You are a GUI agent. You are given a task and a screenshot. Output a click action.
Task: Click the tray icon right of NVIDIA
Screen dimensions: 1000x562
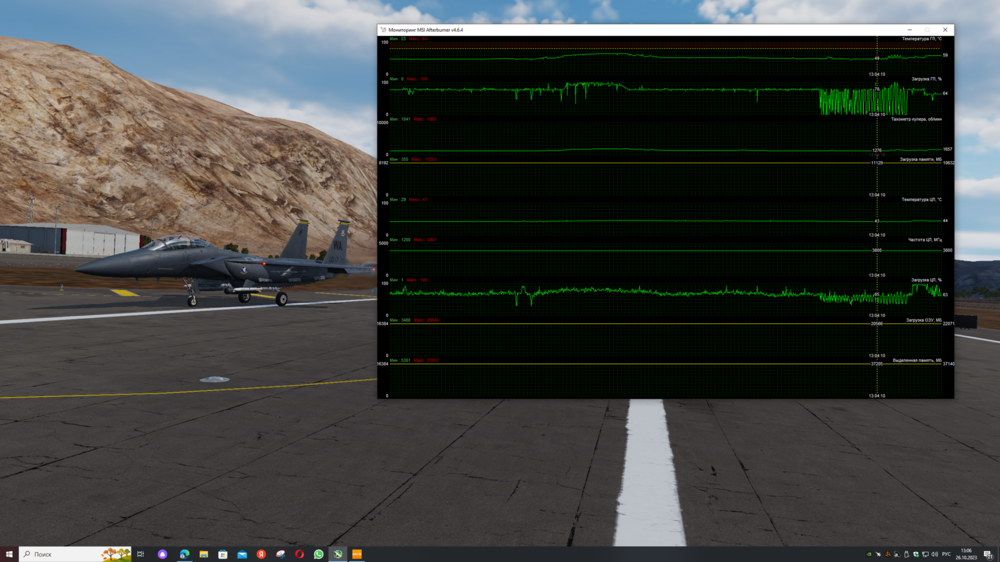point(878,554)
